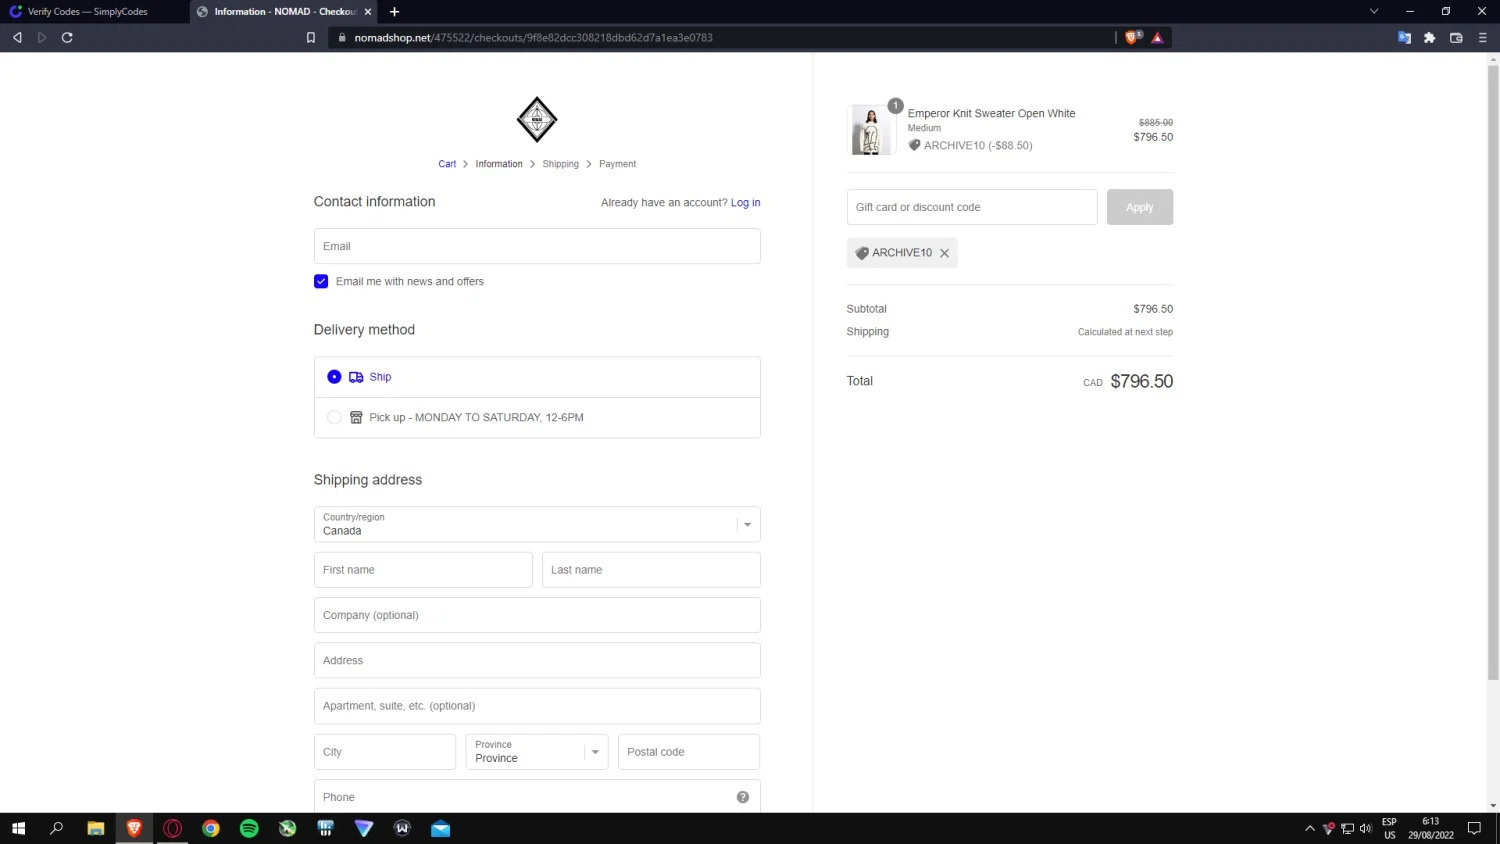
Task: Click the gift card or discount code field
Action: point(972,207)
